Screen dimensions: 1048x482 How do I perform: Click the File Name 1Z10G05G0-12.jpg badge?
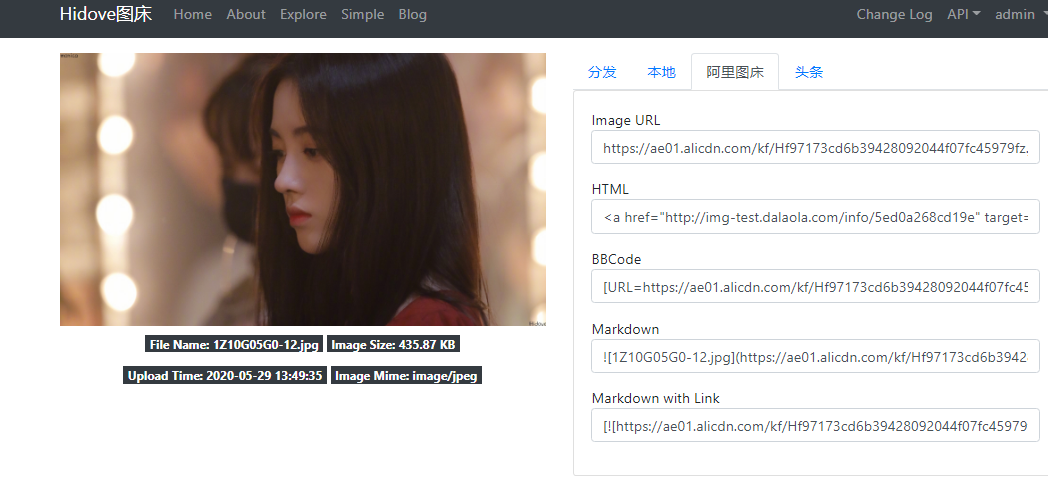click(234, 344)
